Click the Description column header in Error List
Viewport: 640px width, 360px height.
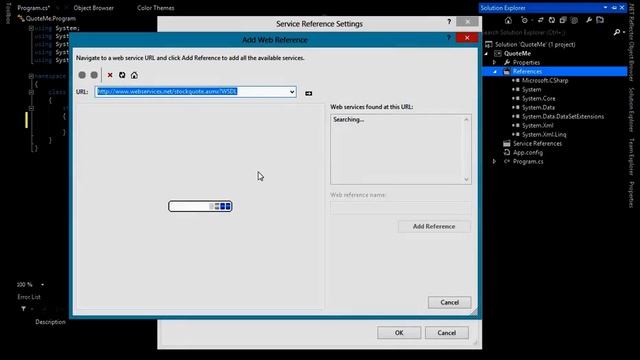pos(50,322)
